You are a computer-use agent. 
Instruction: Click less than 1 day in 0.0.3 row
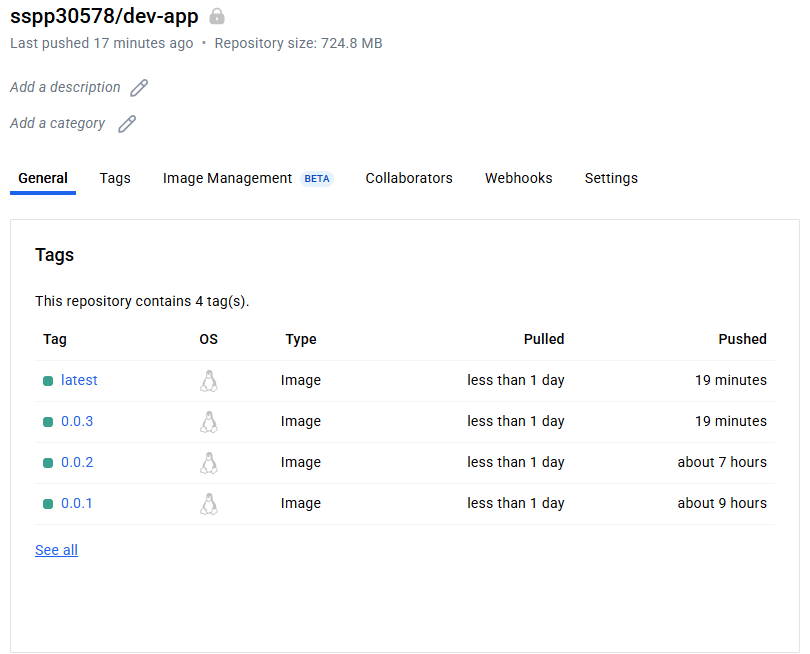coord(516,422)
